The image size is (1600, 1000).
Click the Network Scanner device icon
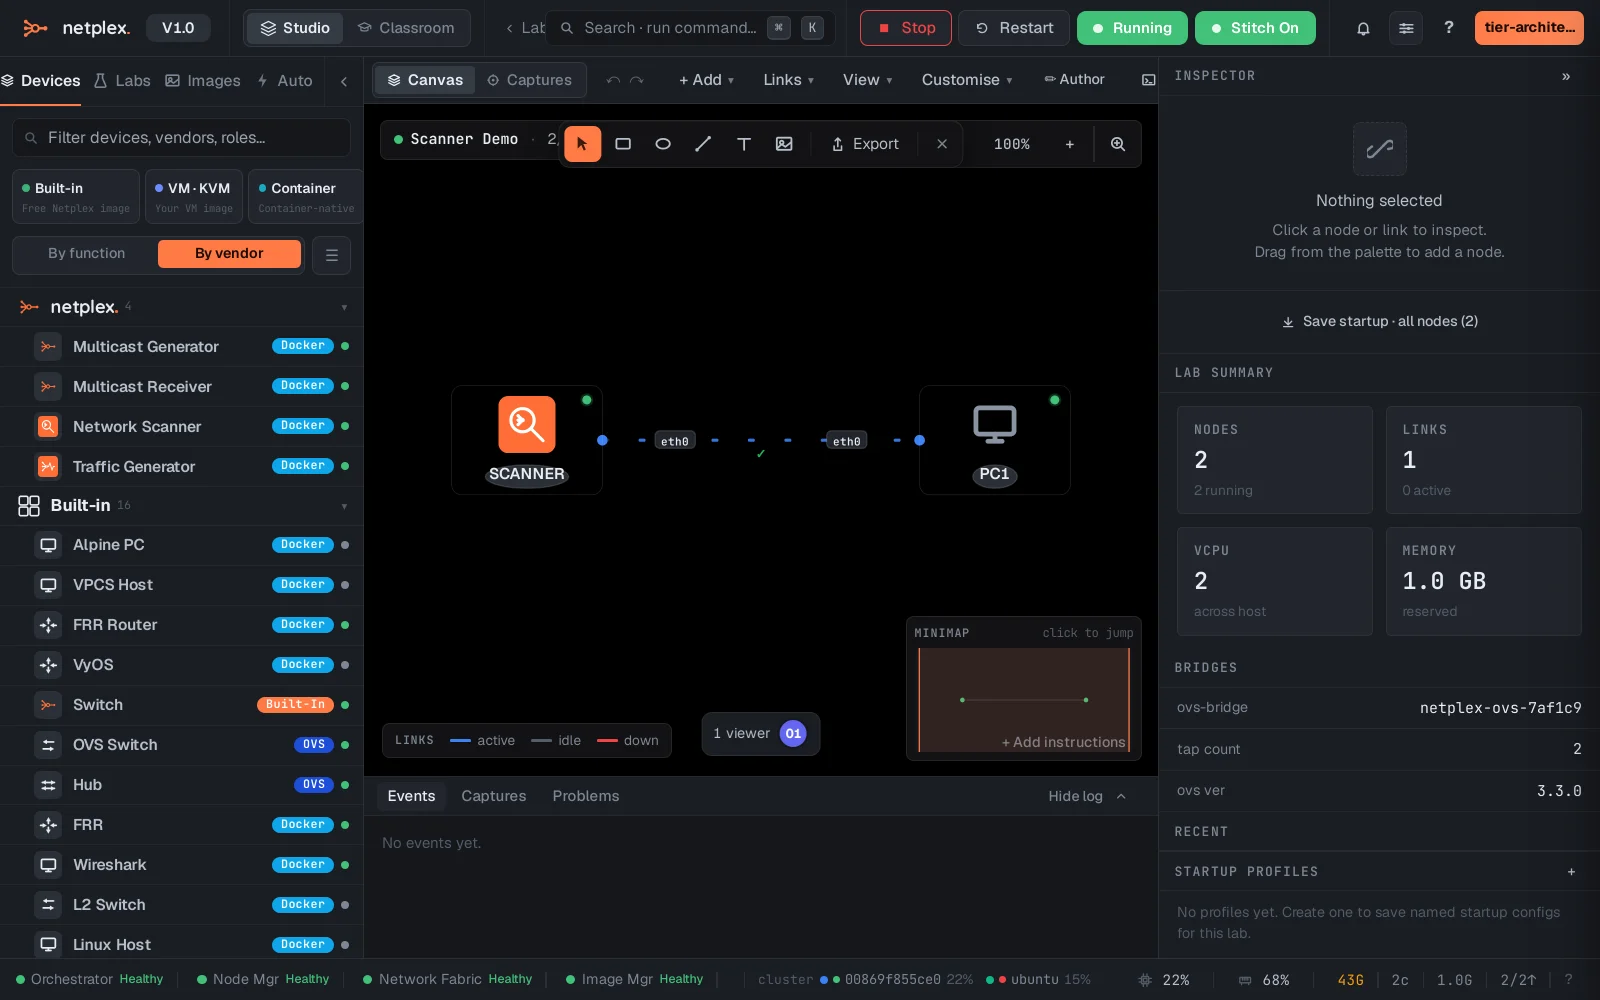47,427
